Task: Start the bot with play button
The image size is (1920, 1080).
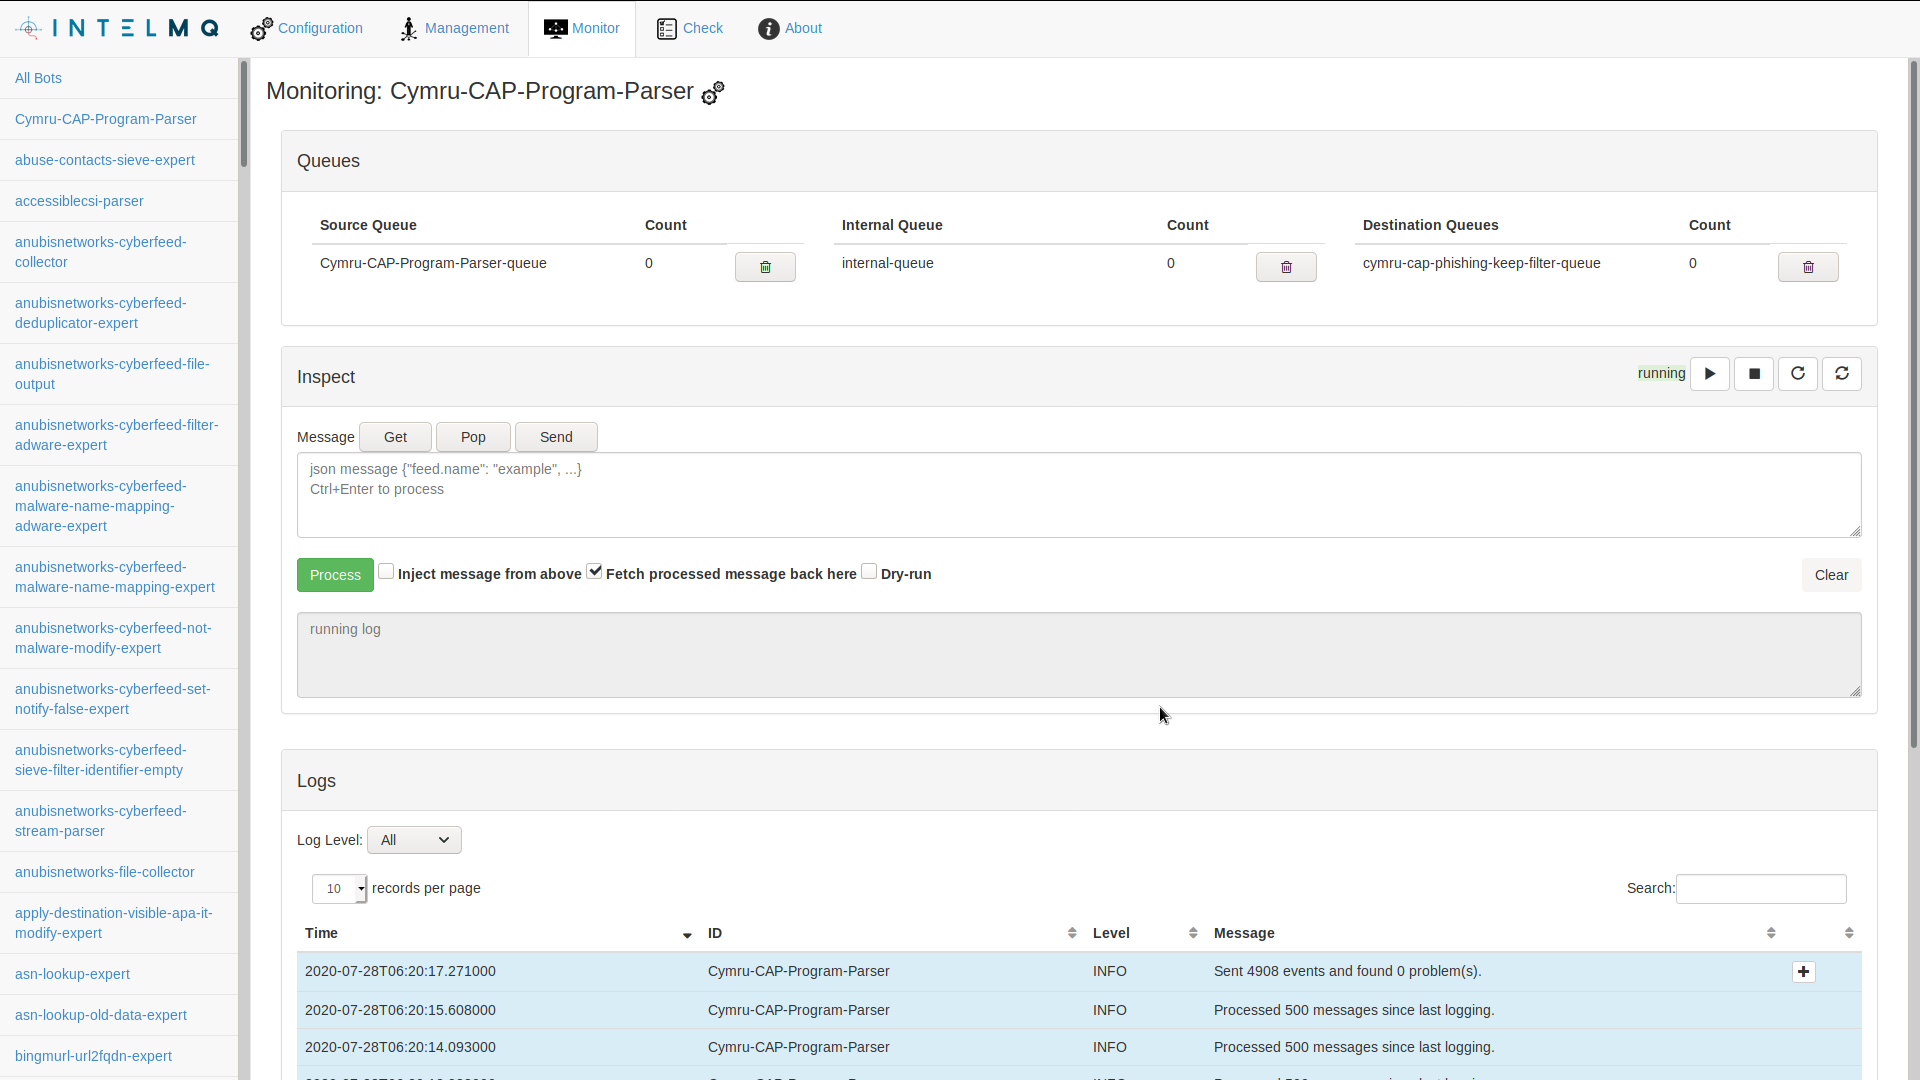Action: coord(1710,374)
